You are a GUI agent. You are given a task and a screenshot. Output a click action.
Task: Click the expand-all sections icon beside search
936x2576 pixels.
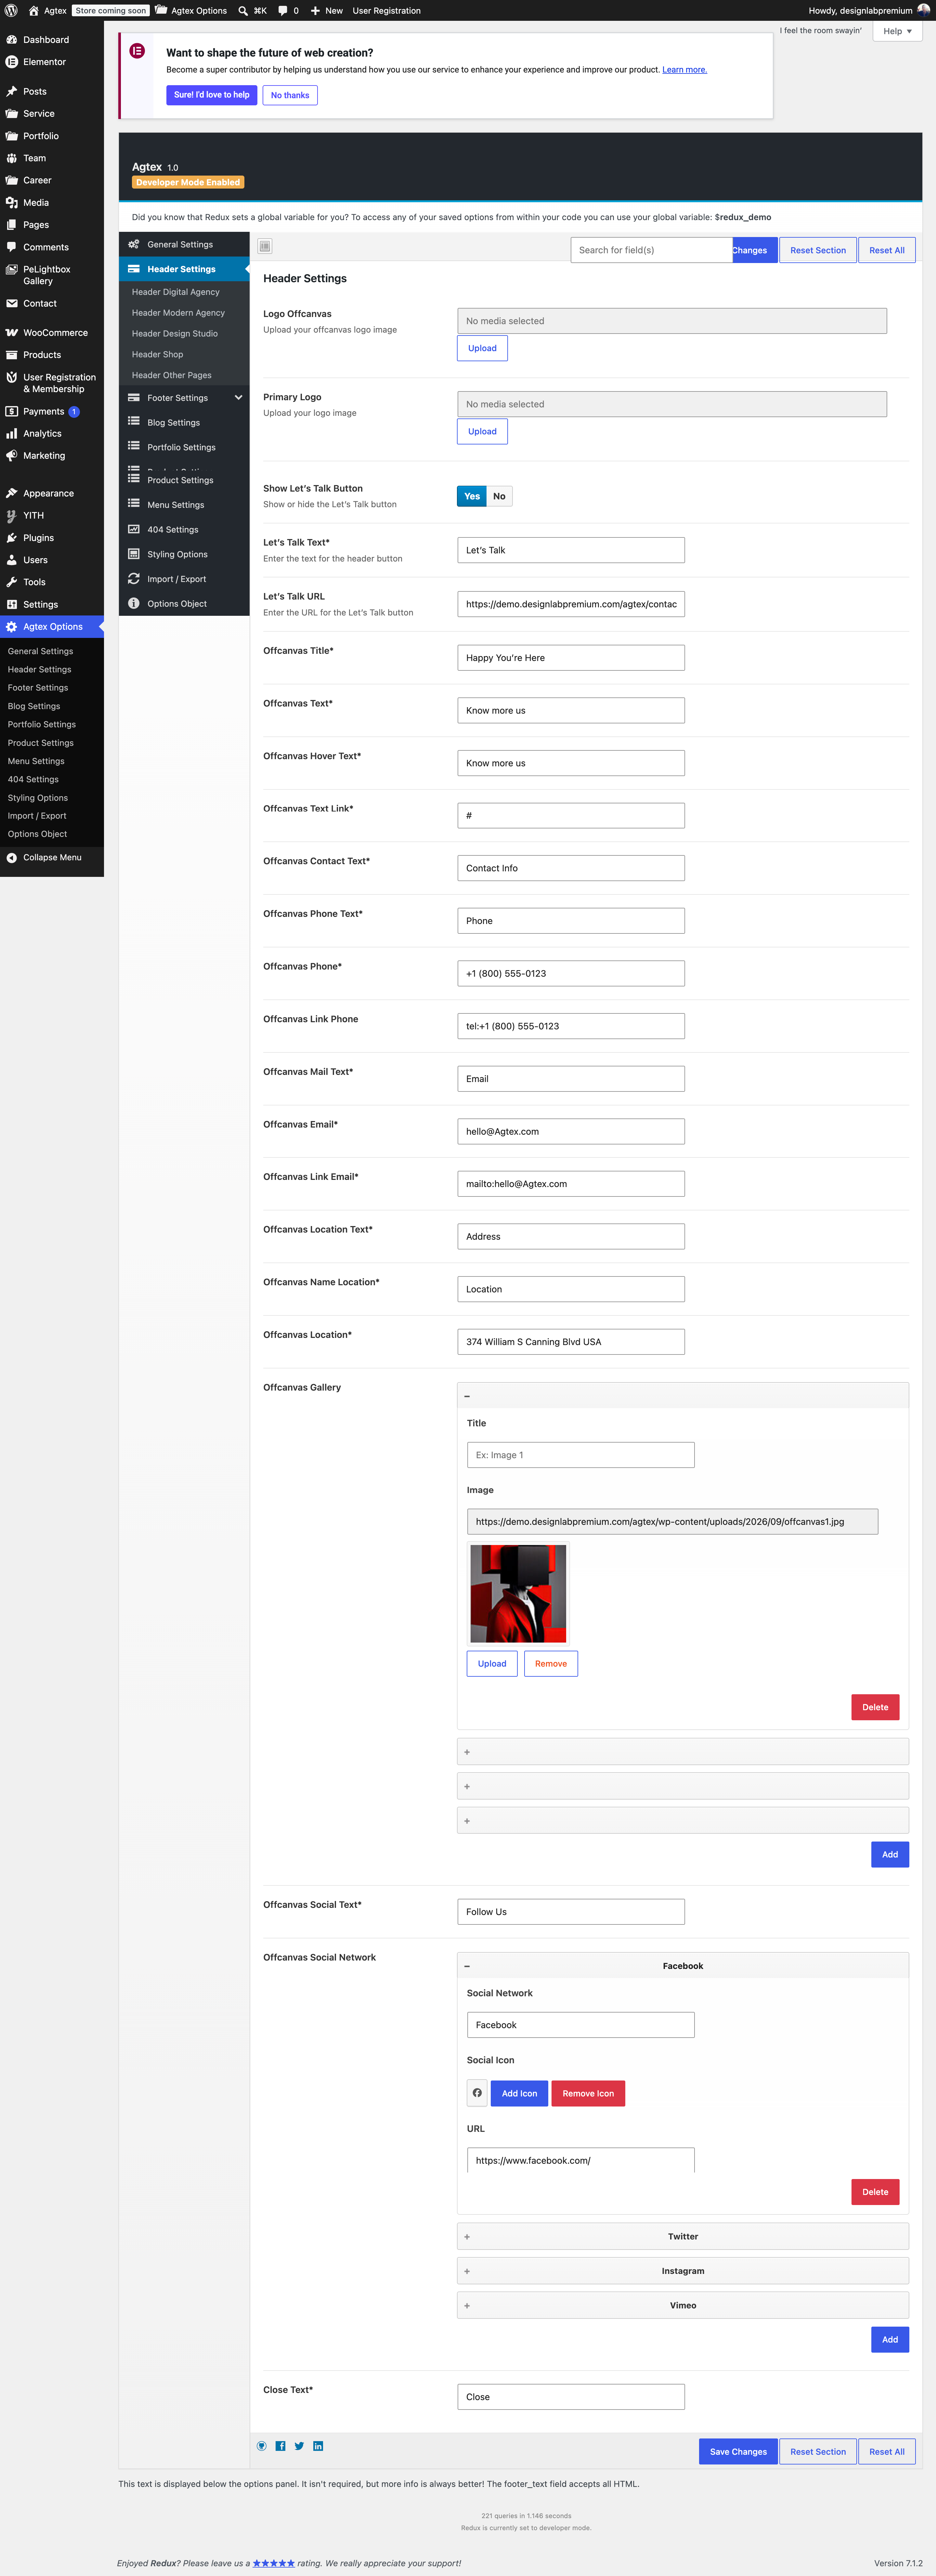[x=265, y=246]
